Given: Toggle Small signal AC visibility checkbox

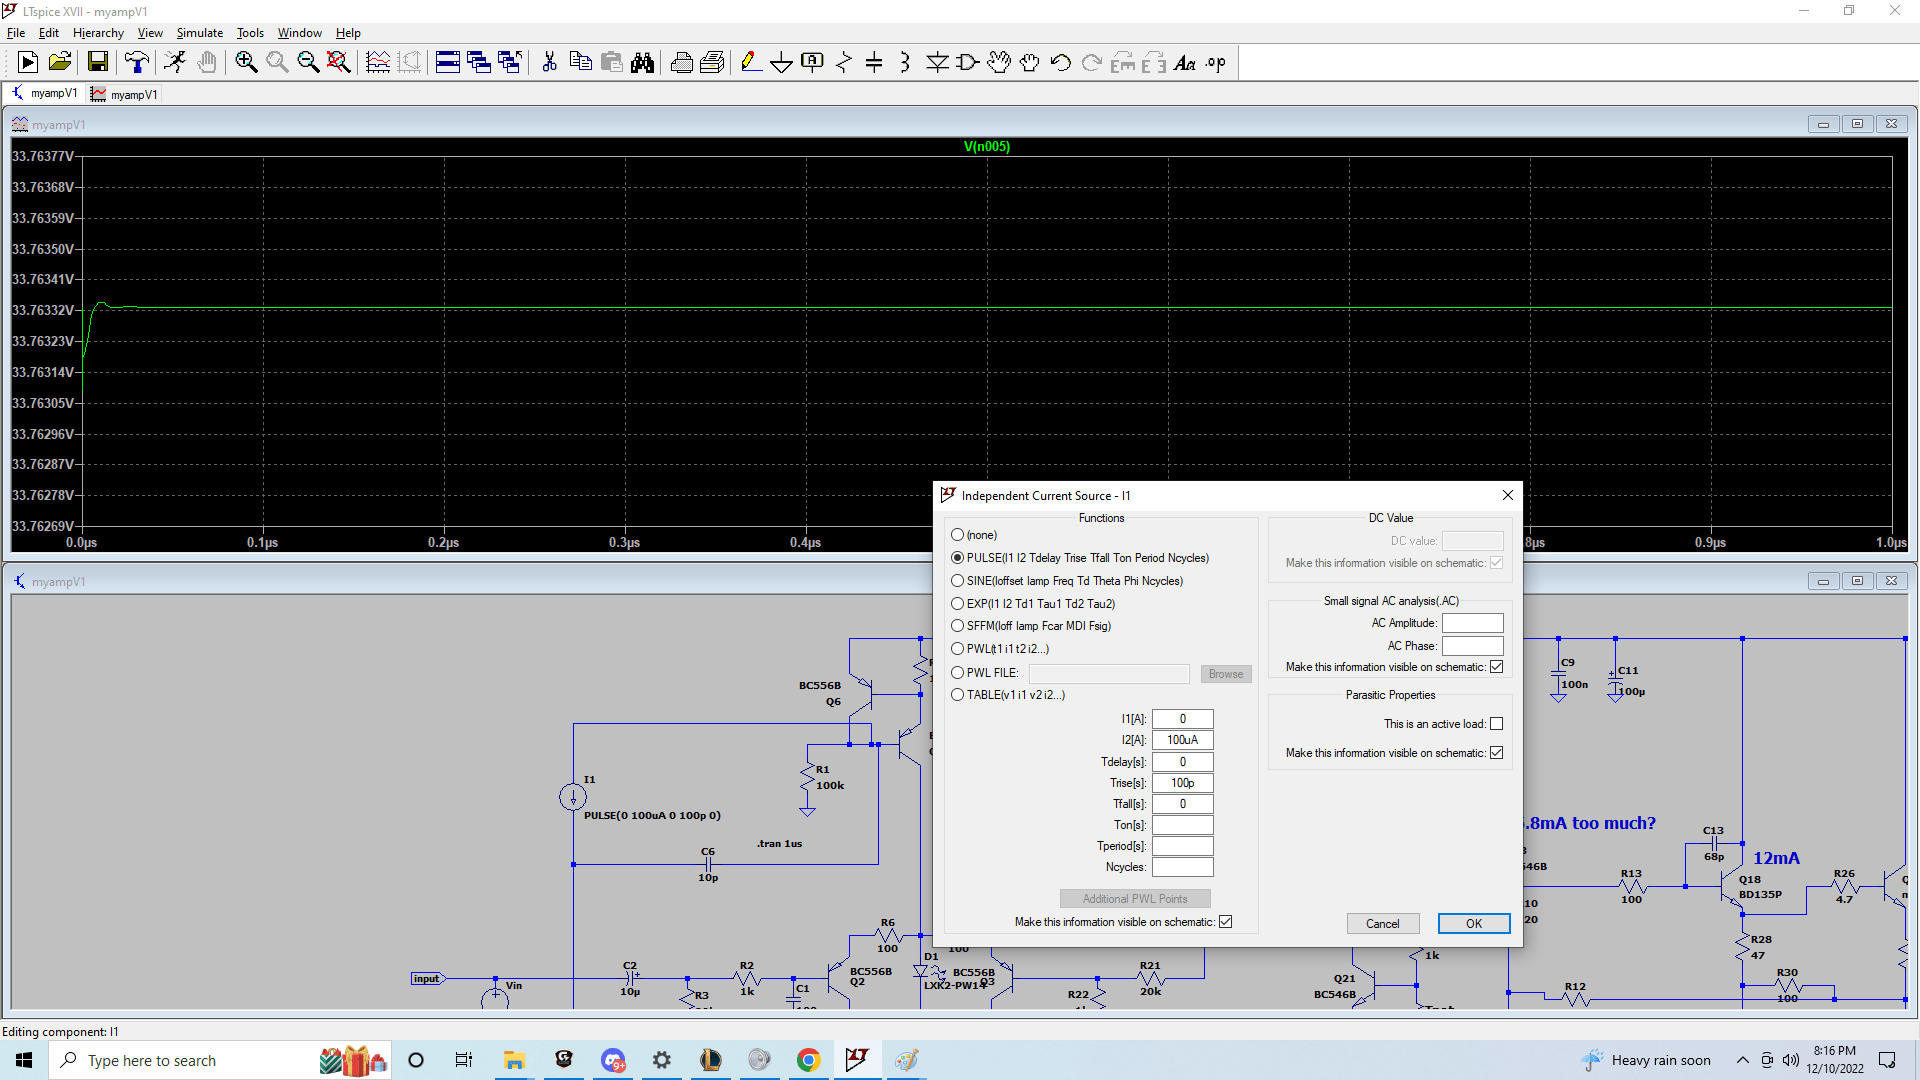Looking at the screenshot, I should pos(1497,667).
